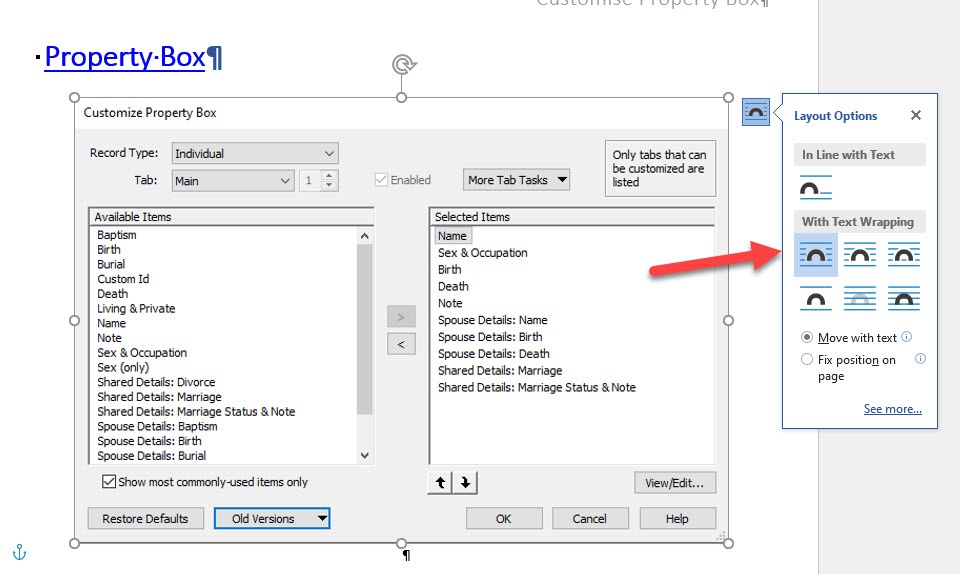Click the OK button
This screenshot has height=574, width=960.
[504, 518]
